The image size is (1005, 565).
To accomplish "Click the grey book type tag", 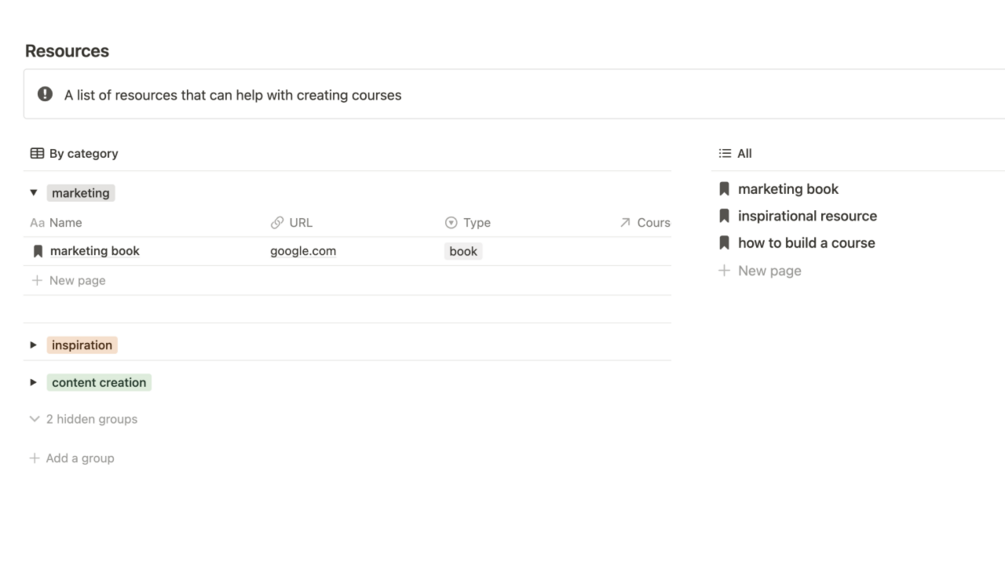I will tap(463, 251).
